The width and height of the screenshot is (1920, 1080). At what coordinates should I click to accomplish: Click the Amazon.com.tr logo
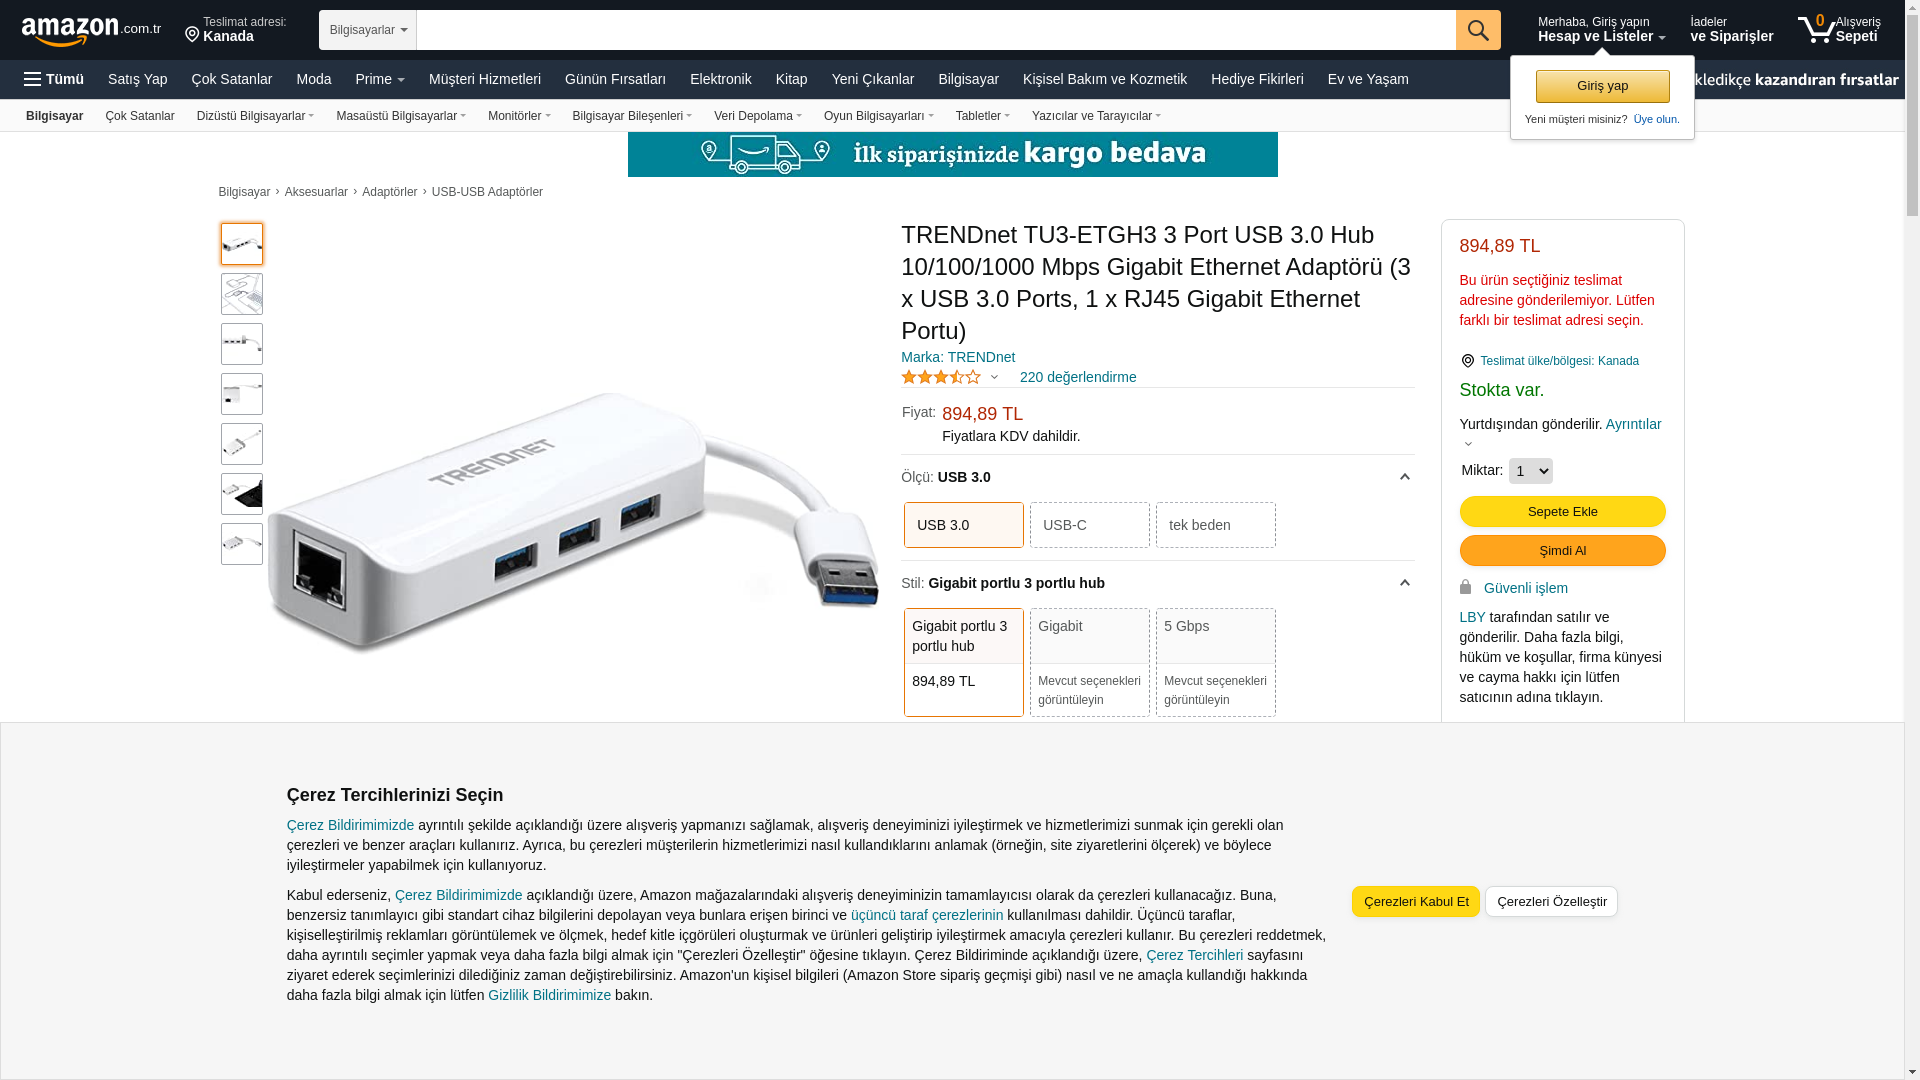pyautogui.click(x=91, y=31)
